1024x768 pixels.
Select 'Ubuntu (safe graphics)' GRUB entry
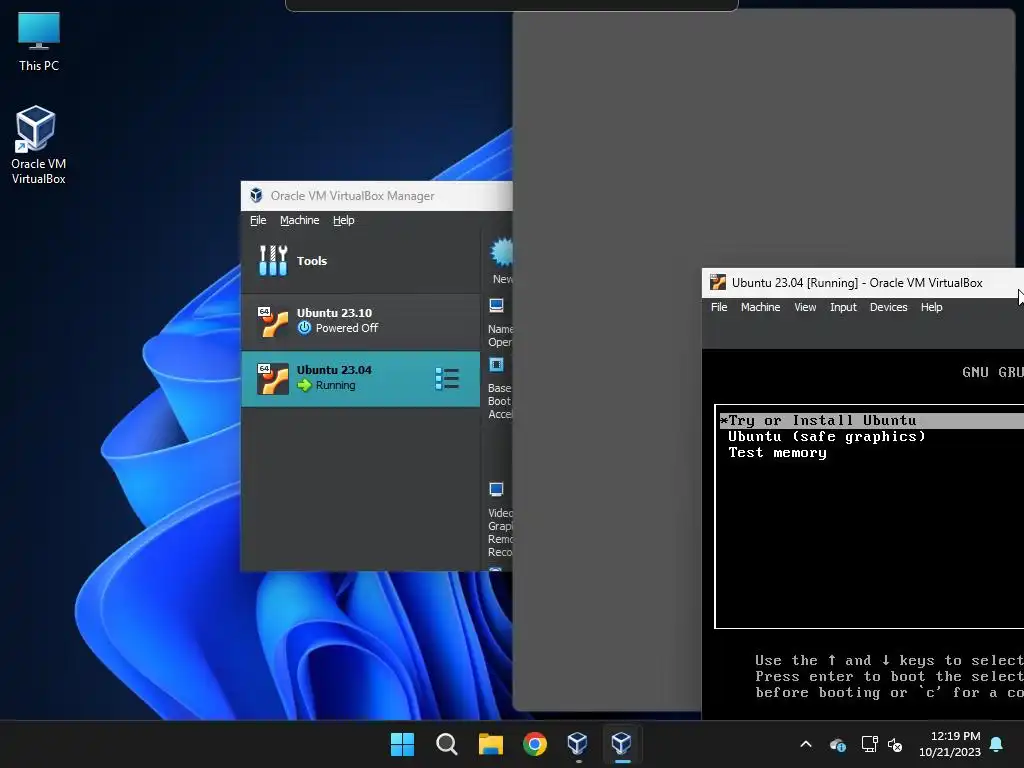827,436
